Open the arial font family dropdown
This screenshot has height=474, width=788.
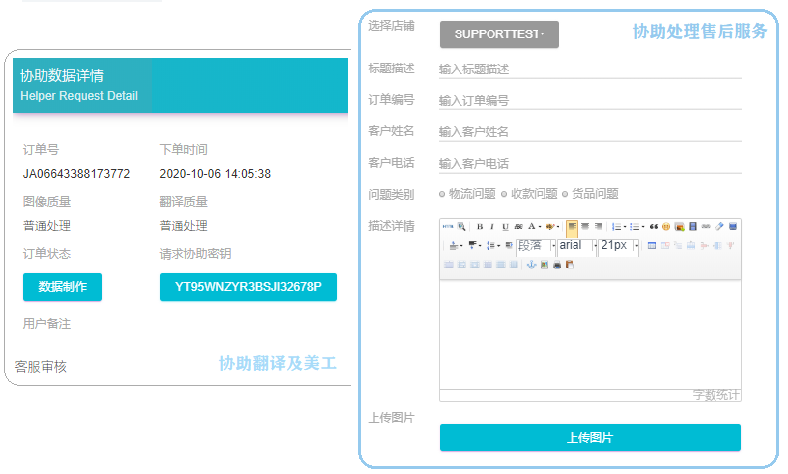576,246
